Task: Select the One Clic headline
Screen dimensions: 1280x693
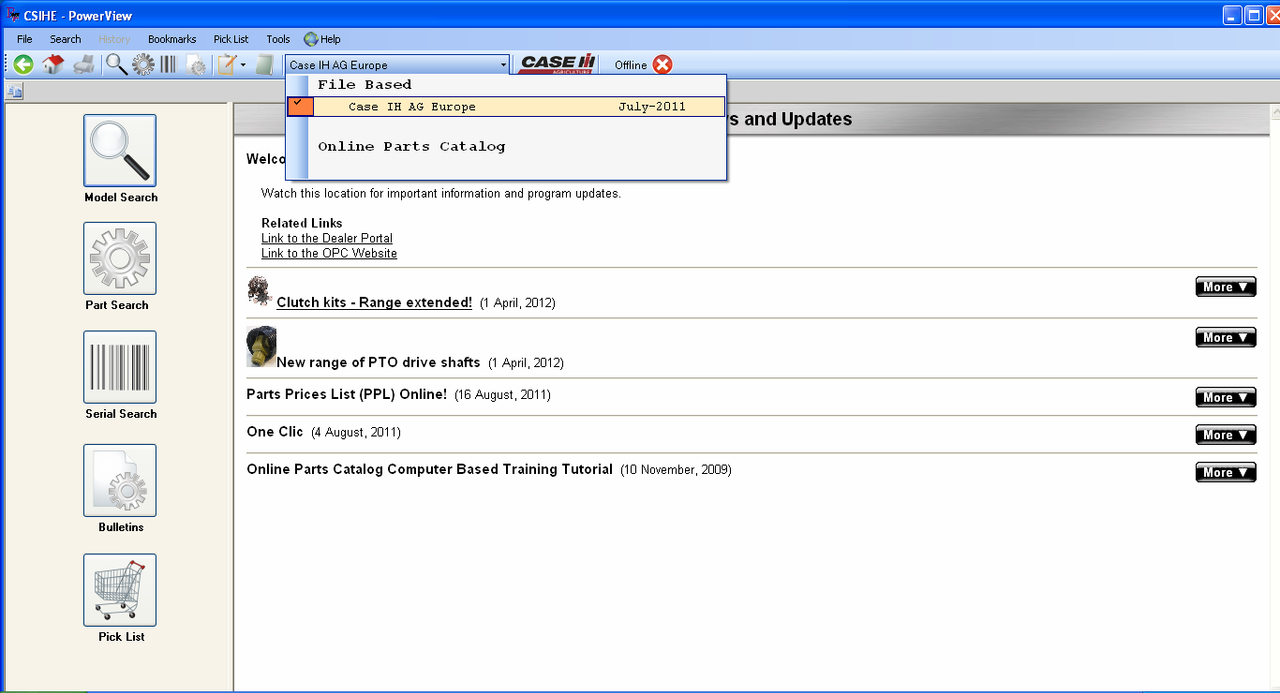Action: coord(275,432)
